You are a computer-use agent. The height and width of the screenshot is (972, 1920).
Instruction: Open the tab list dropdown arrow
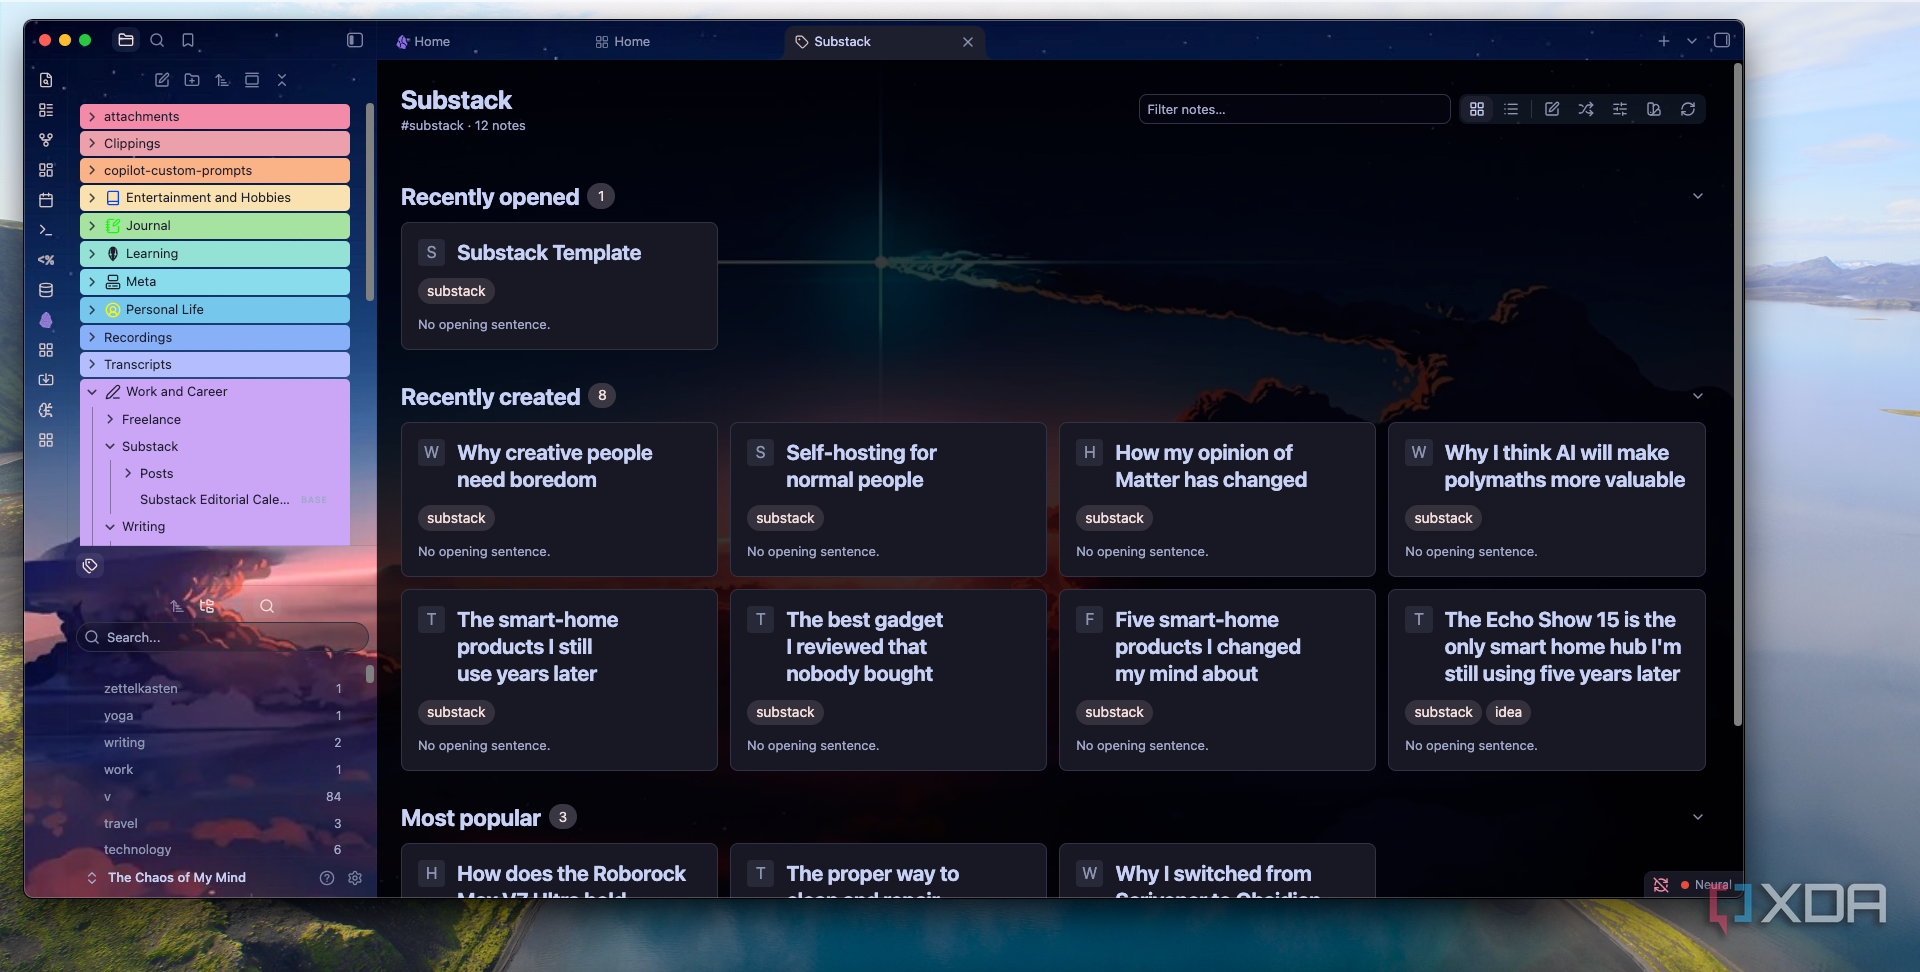(1692, 41)
